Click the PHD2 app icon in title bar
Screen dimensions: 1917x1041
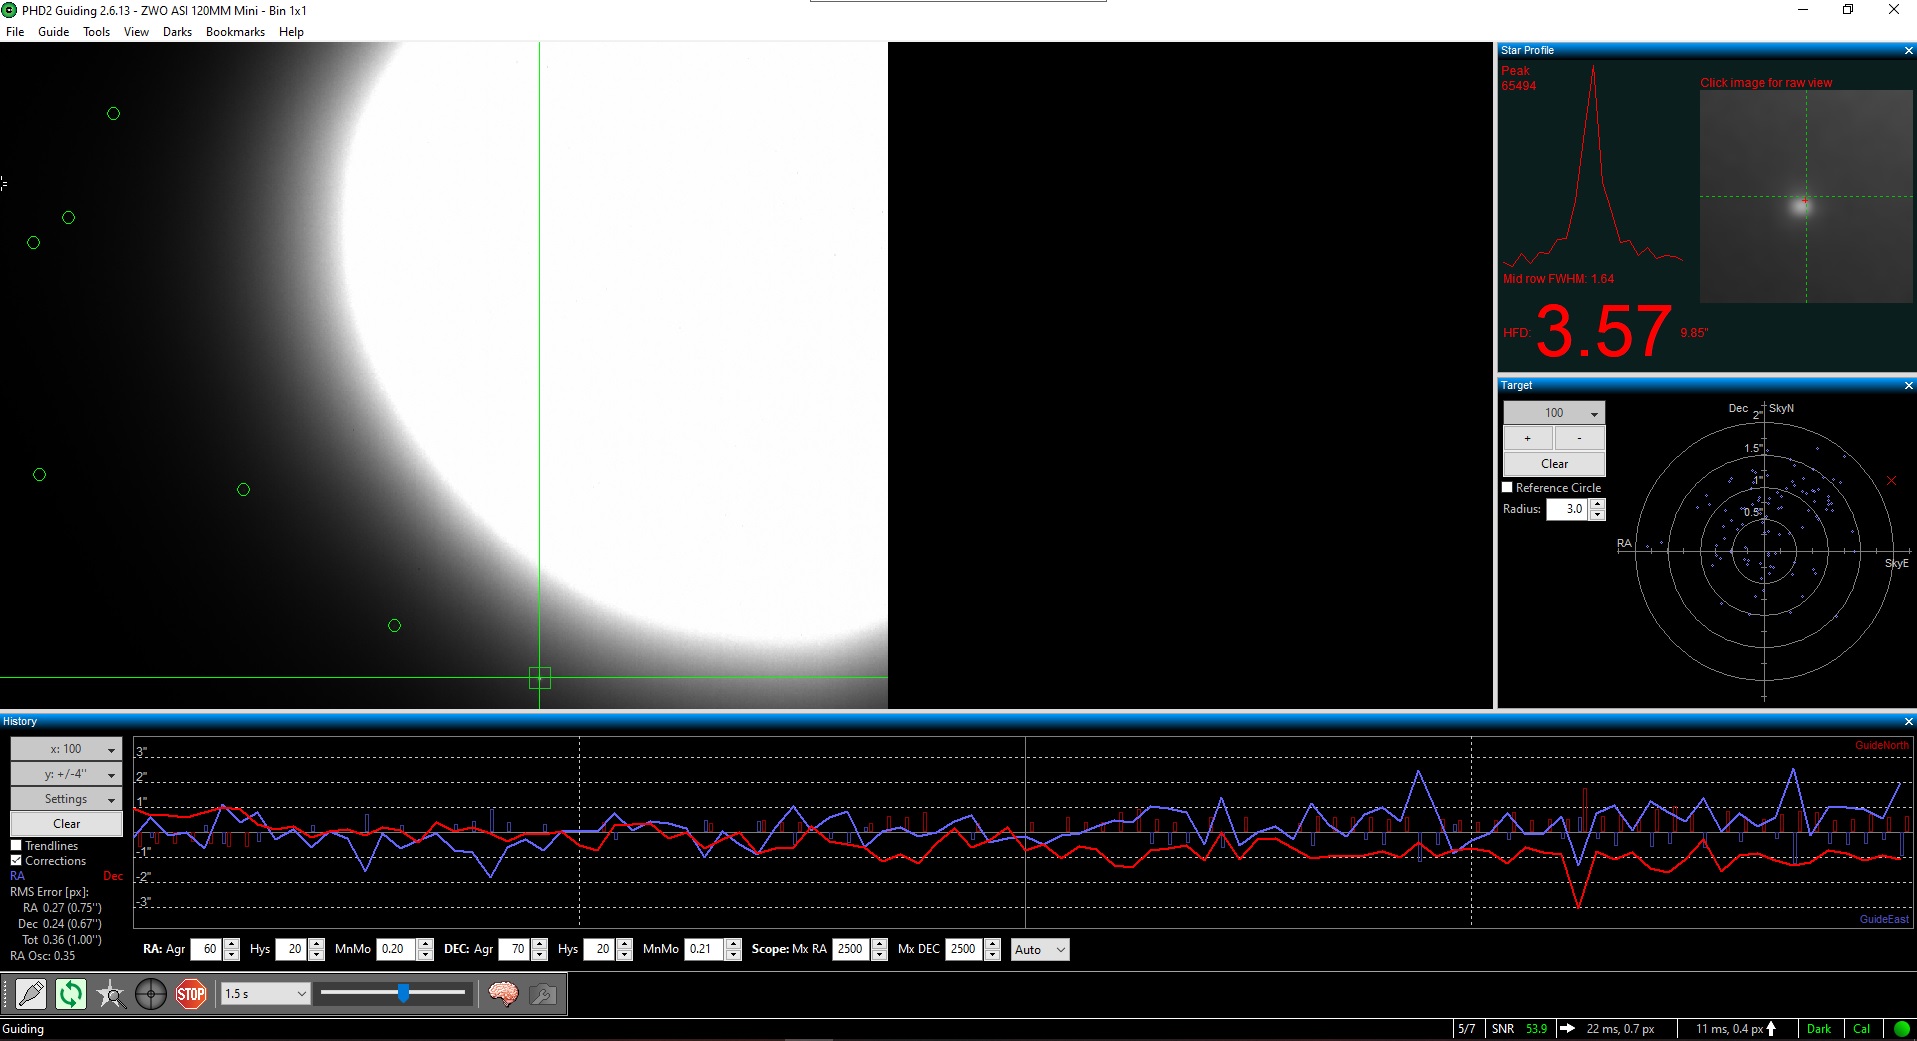click(x=10, y=10)
